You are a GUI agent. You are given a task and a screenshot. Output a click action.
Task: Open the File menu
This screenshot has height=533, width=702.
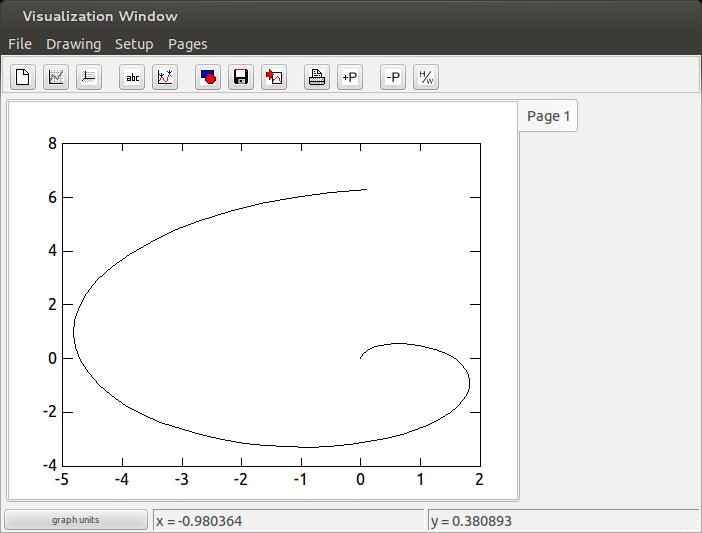point(20,44)
